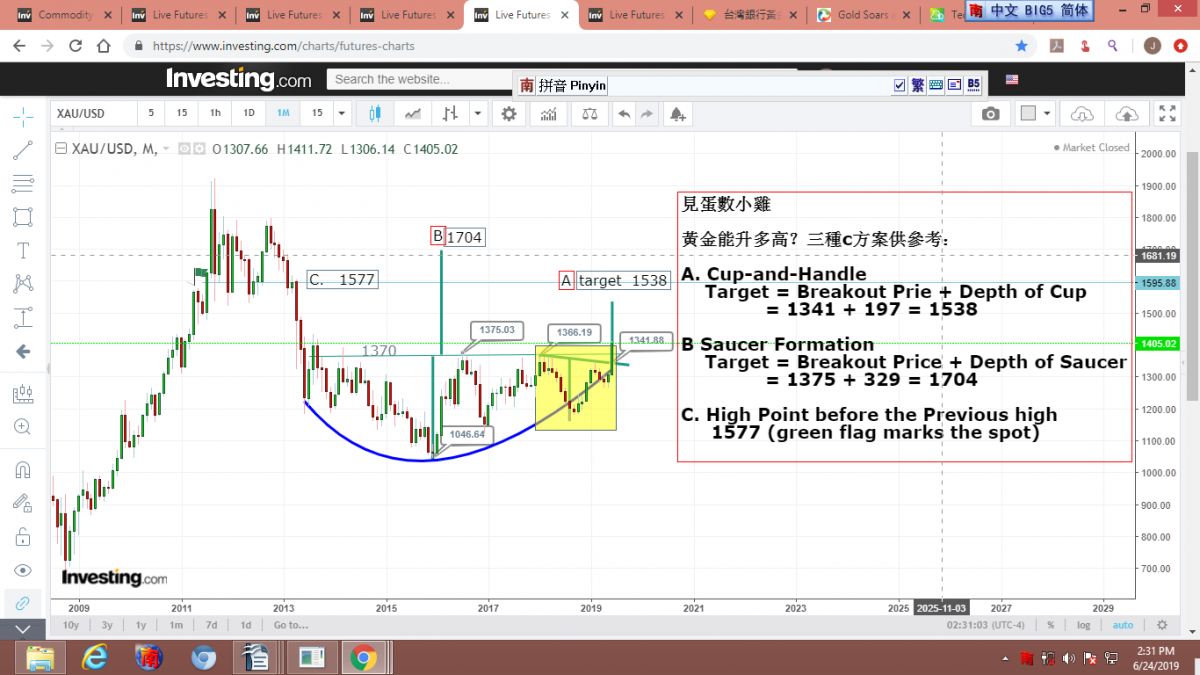This screenshot has height=675, width=1200.
Task: Open the measure ruler tool
Action: pyautogui.click(x=22, y=394)
